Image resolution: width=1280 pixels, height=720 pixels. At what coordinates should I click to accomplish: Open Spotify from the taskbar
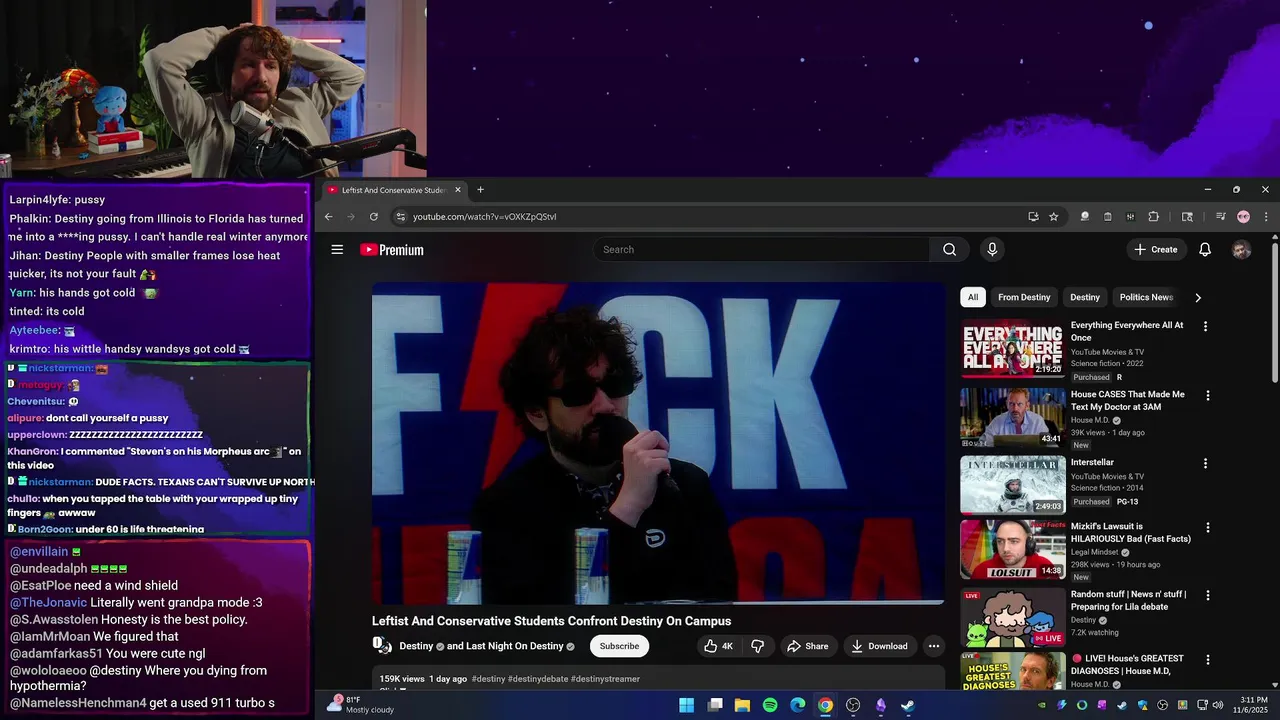770,705
